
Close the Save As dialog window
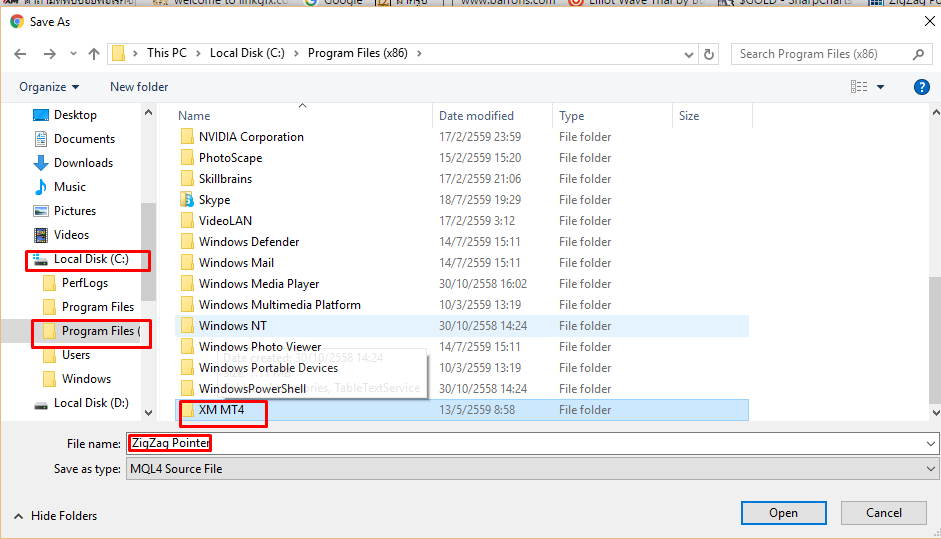click(930, 22)
